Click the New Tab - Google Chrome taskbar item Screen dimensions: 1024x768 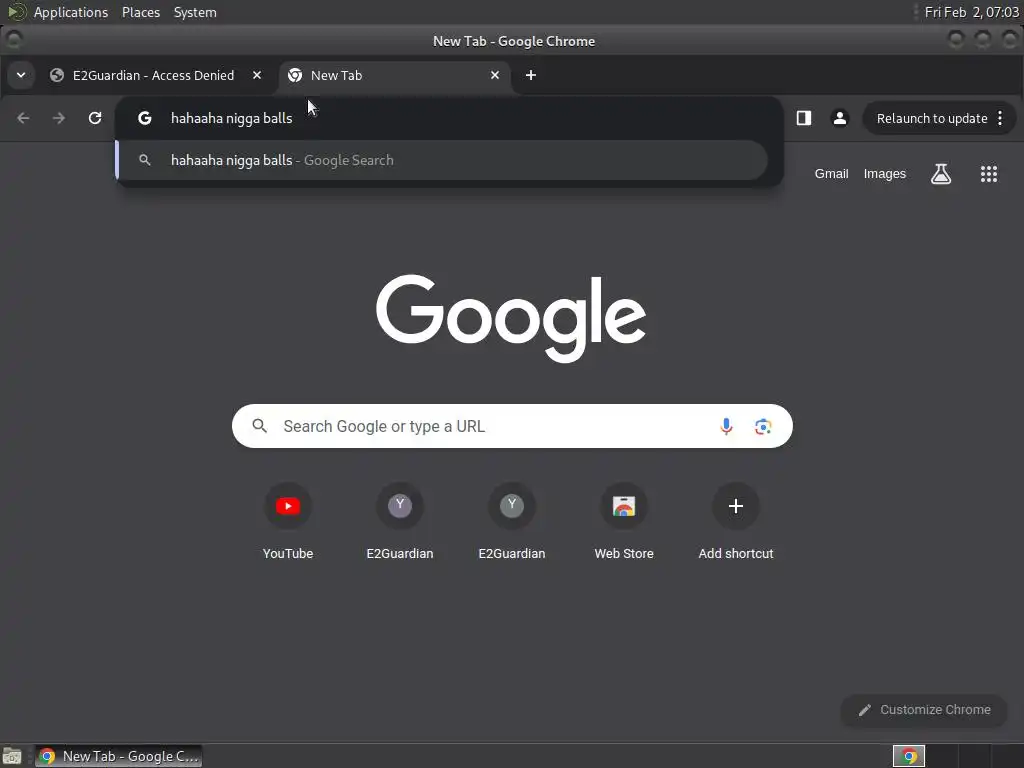[x=119, y=756]
